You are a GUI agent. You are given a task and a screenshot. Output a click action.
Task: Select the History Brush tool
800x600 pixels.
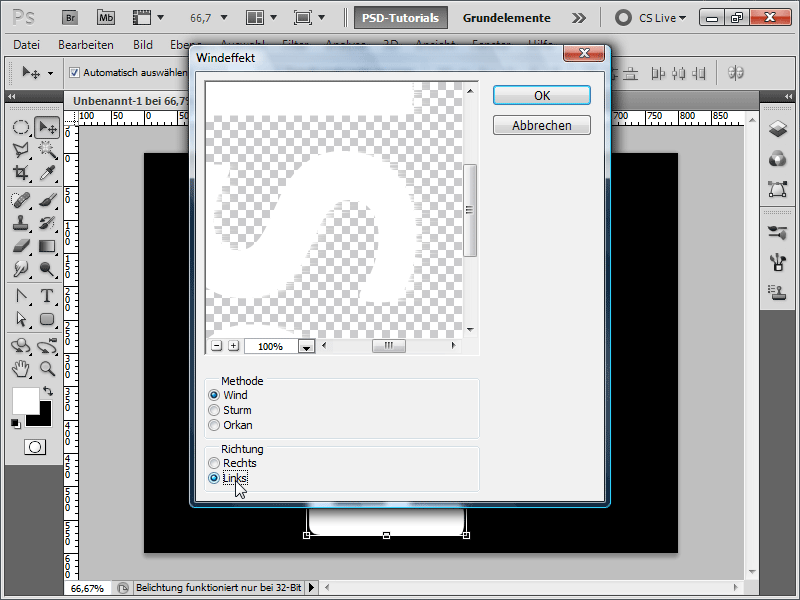coord(47,223)
